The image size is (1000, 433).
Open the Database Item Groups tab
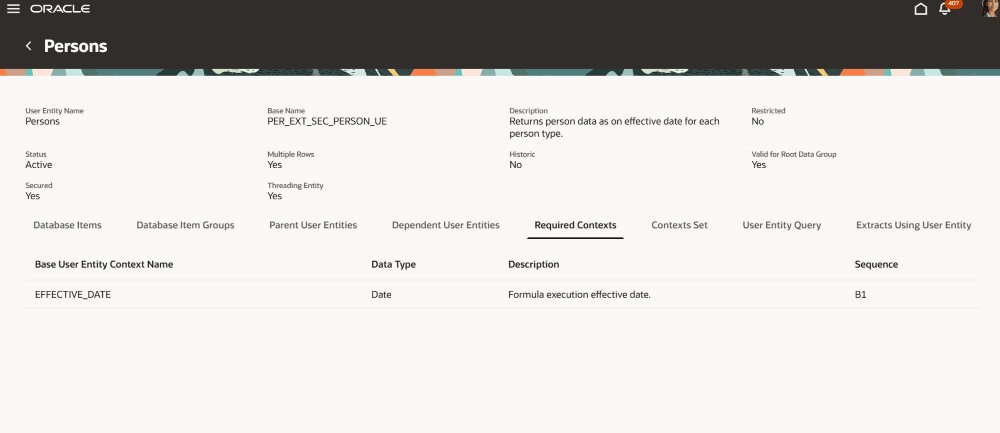click(x=186, y=225)
